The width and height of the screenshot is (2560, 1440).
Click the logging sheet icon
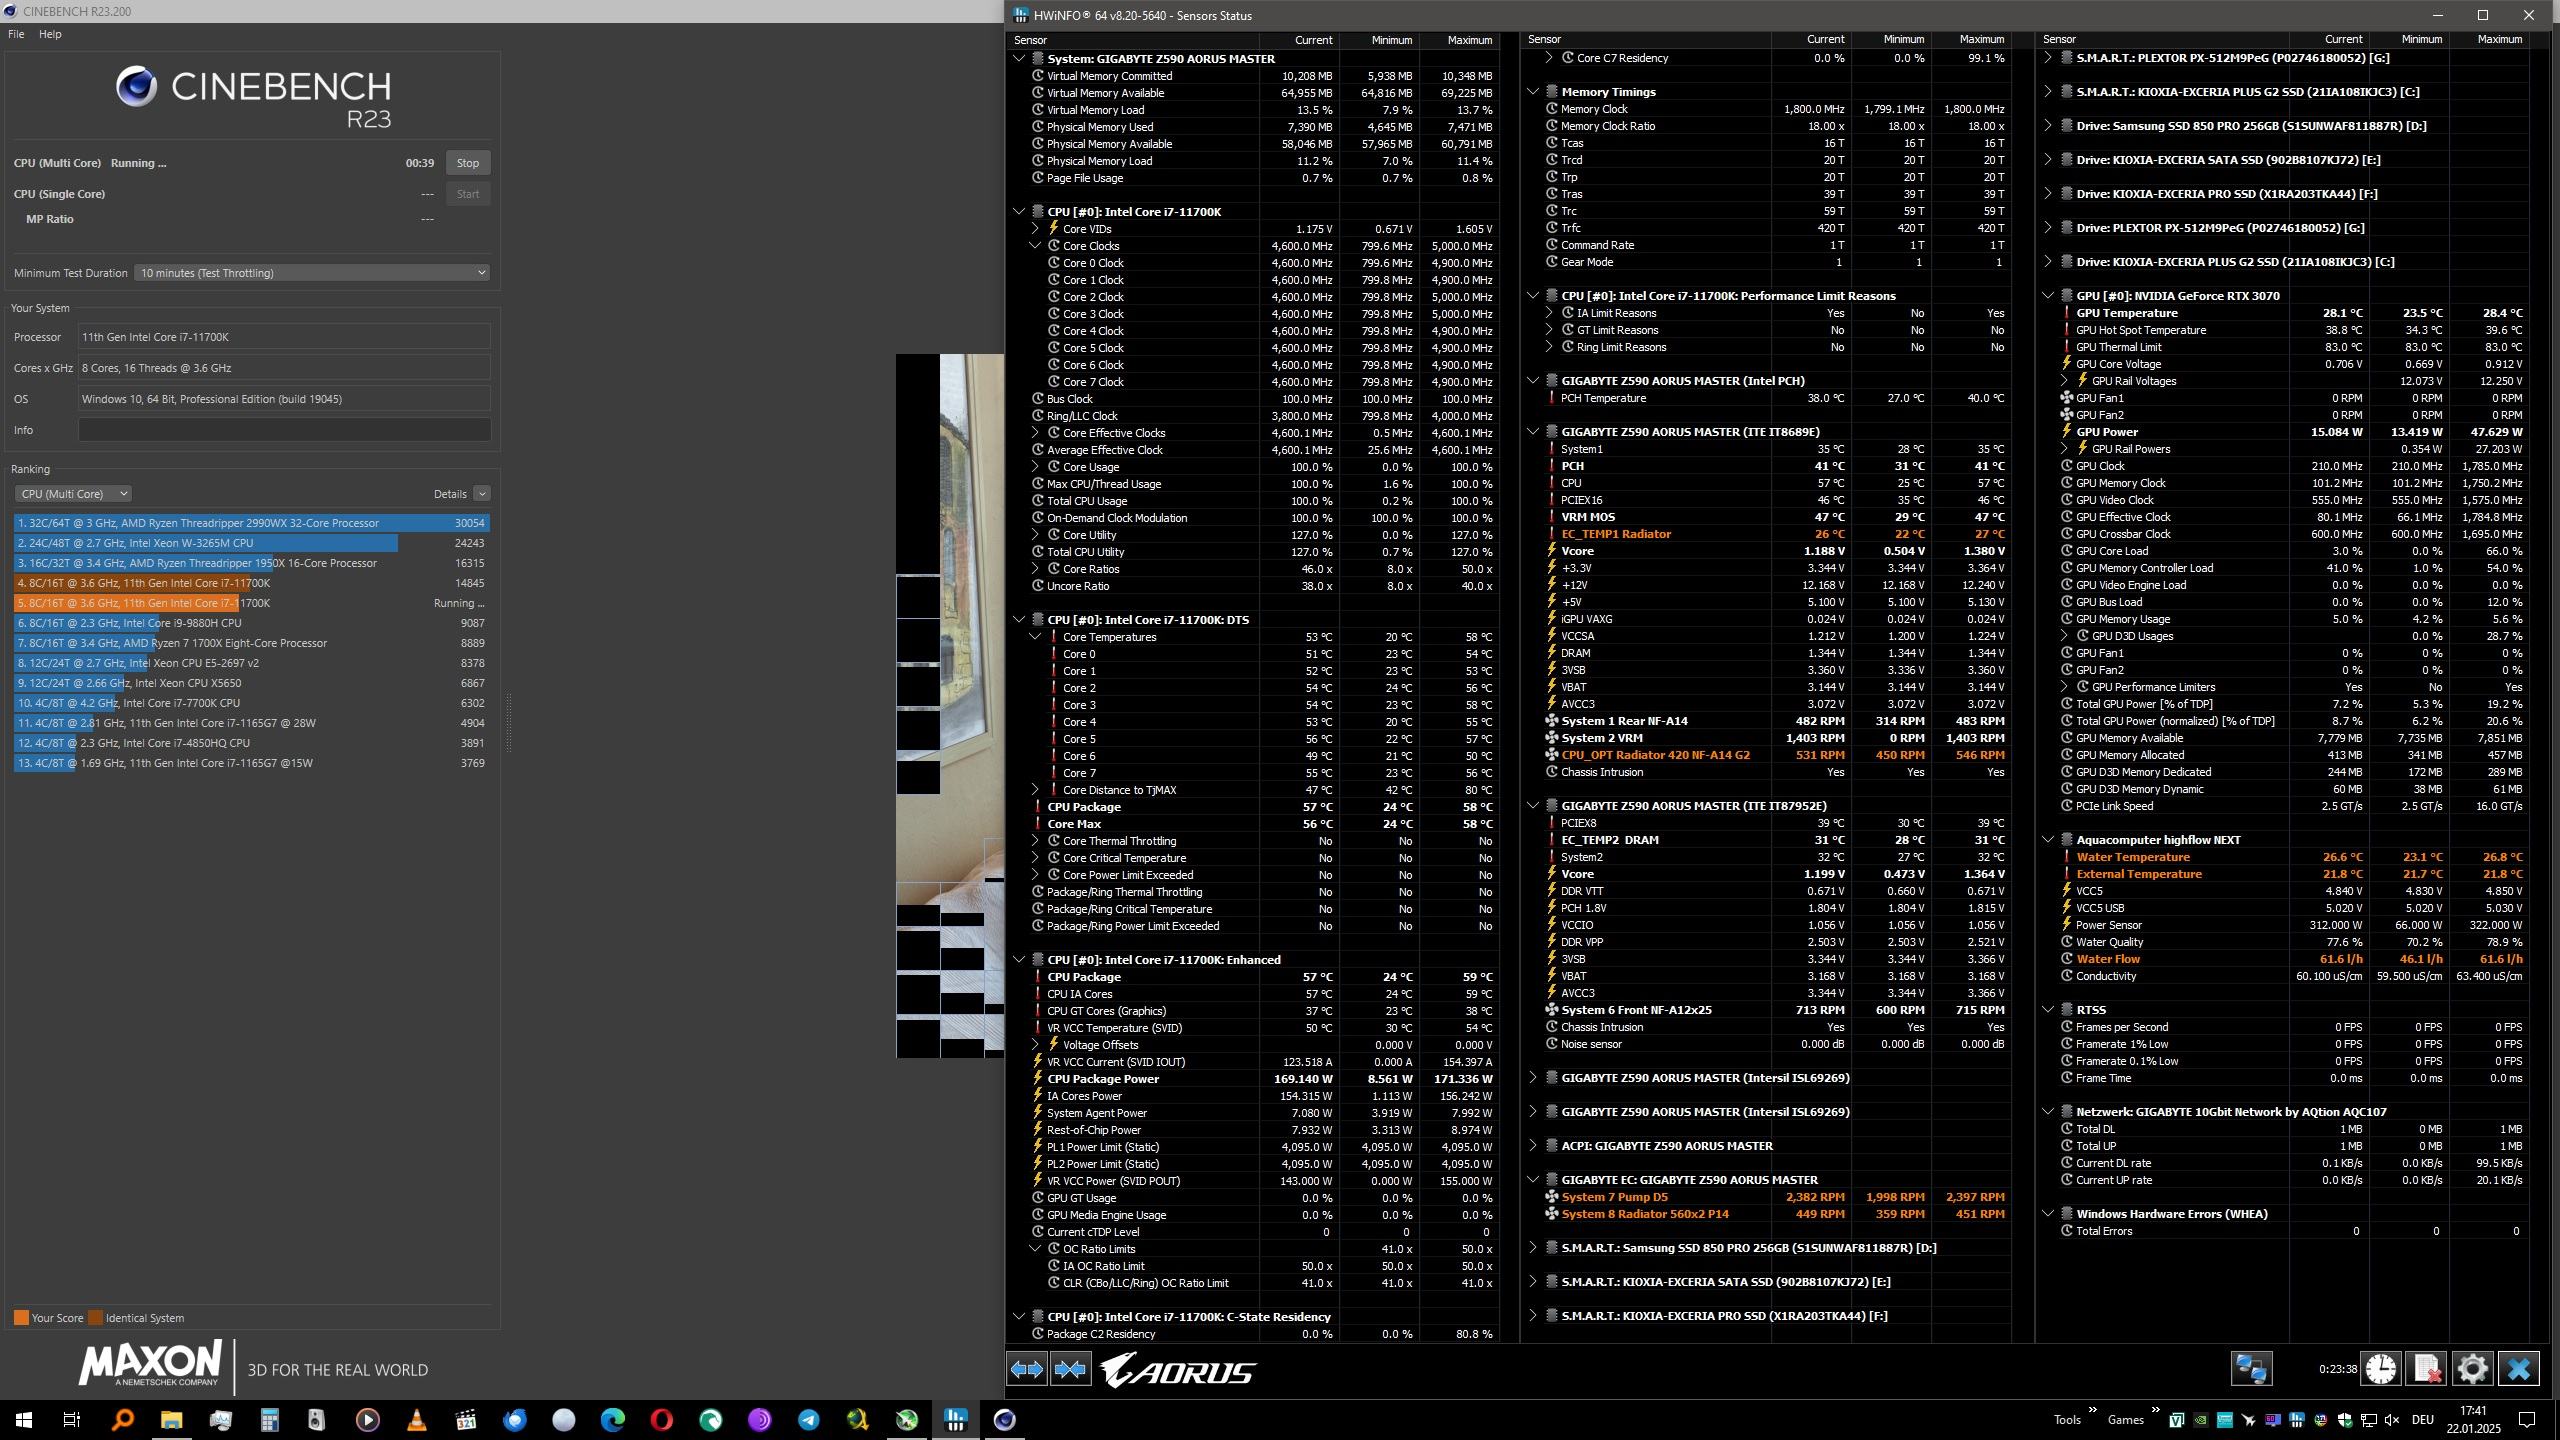[x=2427, y=1369]
